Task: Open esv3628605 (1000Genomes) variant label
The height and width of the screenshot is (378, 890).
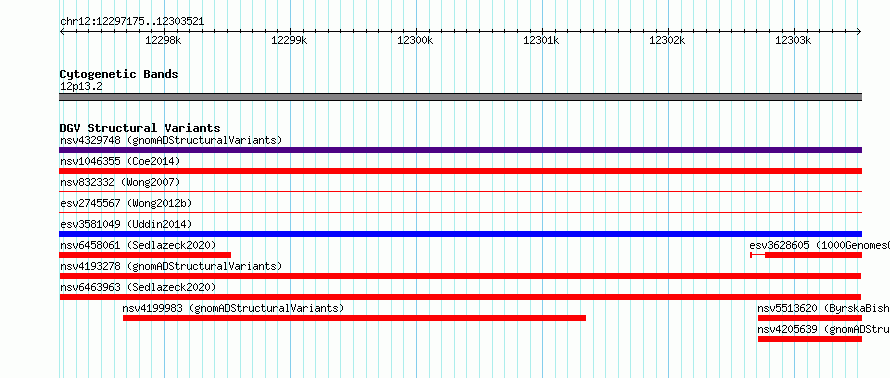Action: pos(819,245)
